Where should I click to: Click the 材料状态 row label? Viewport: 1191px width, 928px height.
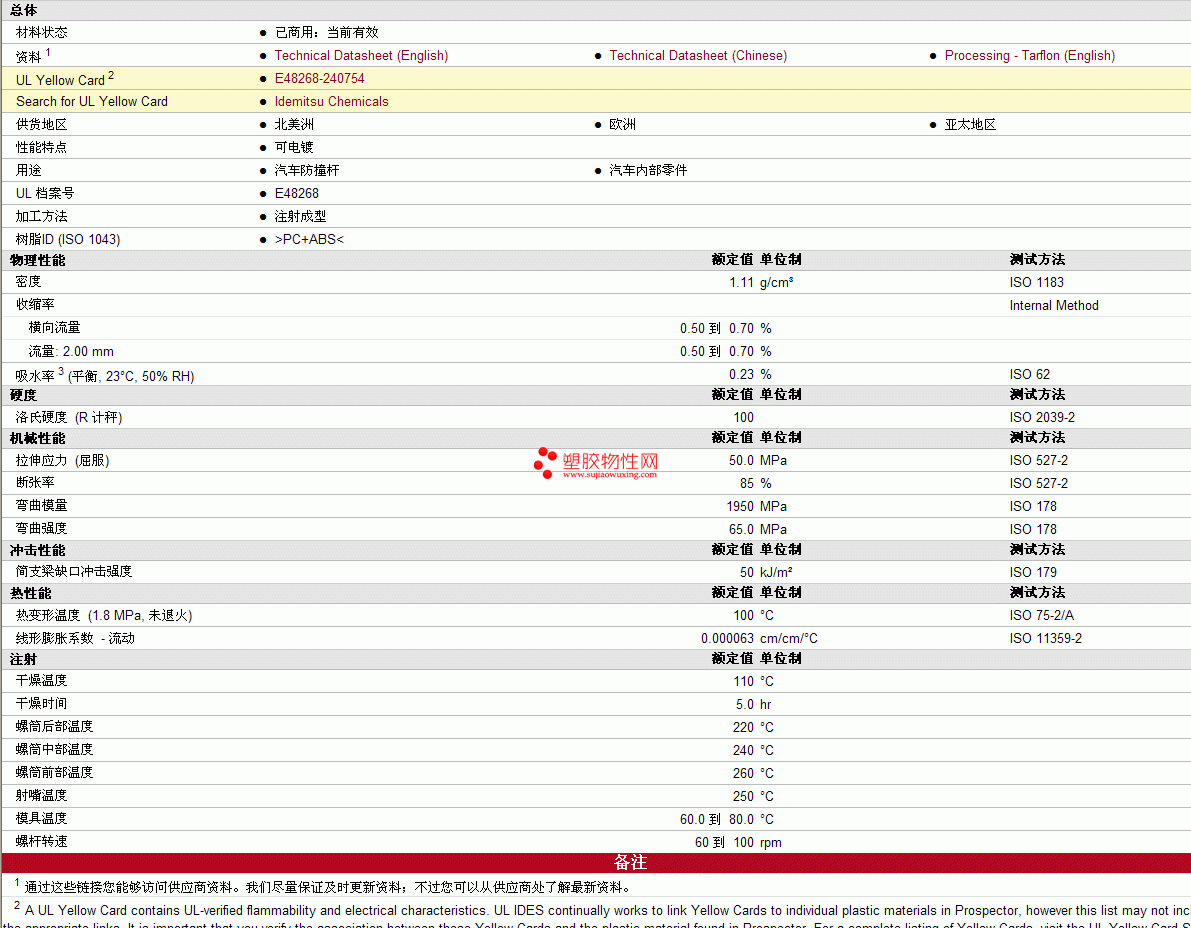click(x=41, y=32)
